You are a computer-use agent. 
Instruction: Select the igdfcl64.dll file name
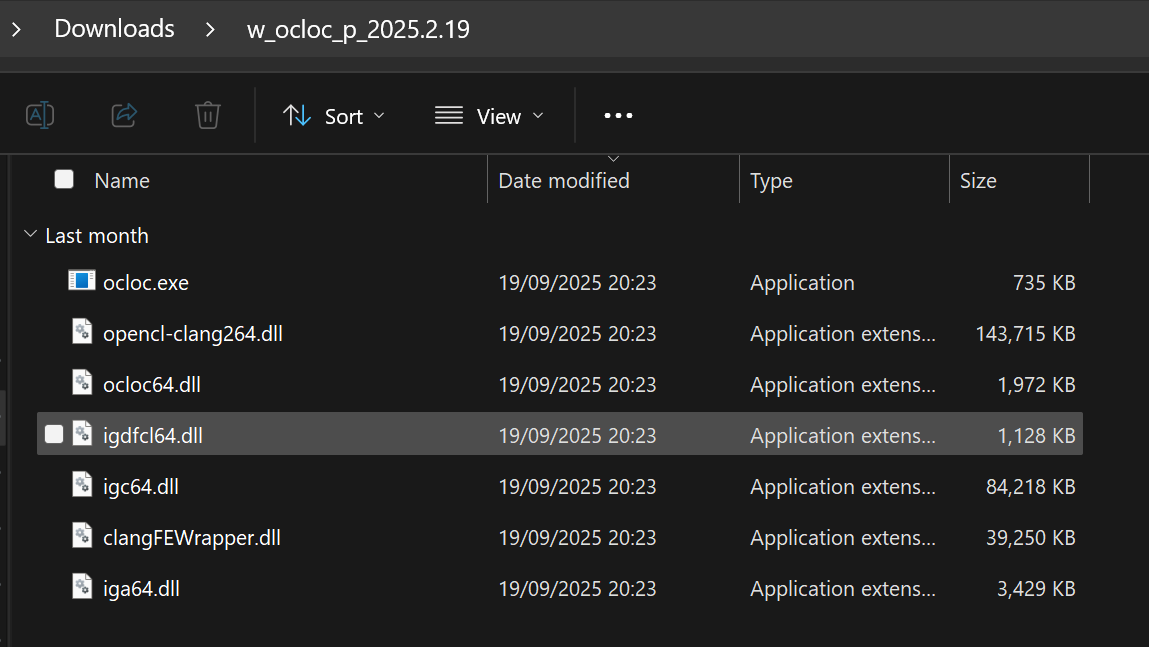(152, 436)
